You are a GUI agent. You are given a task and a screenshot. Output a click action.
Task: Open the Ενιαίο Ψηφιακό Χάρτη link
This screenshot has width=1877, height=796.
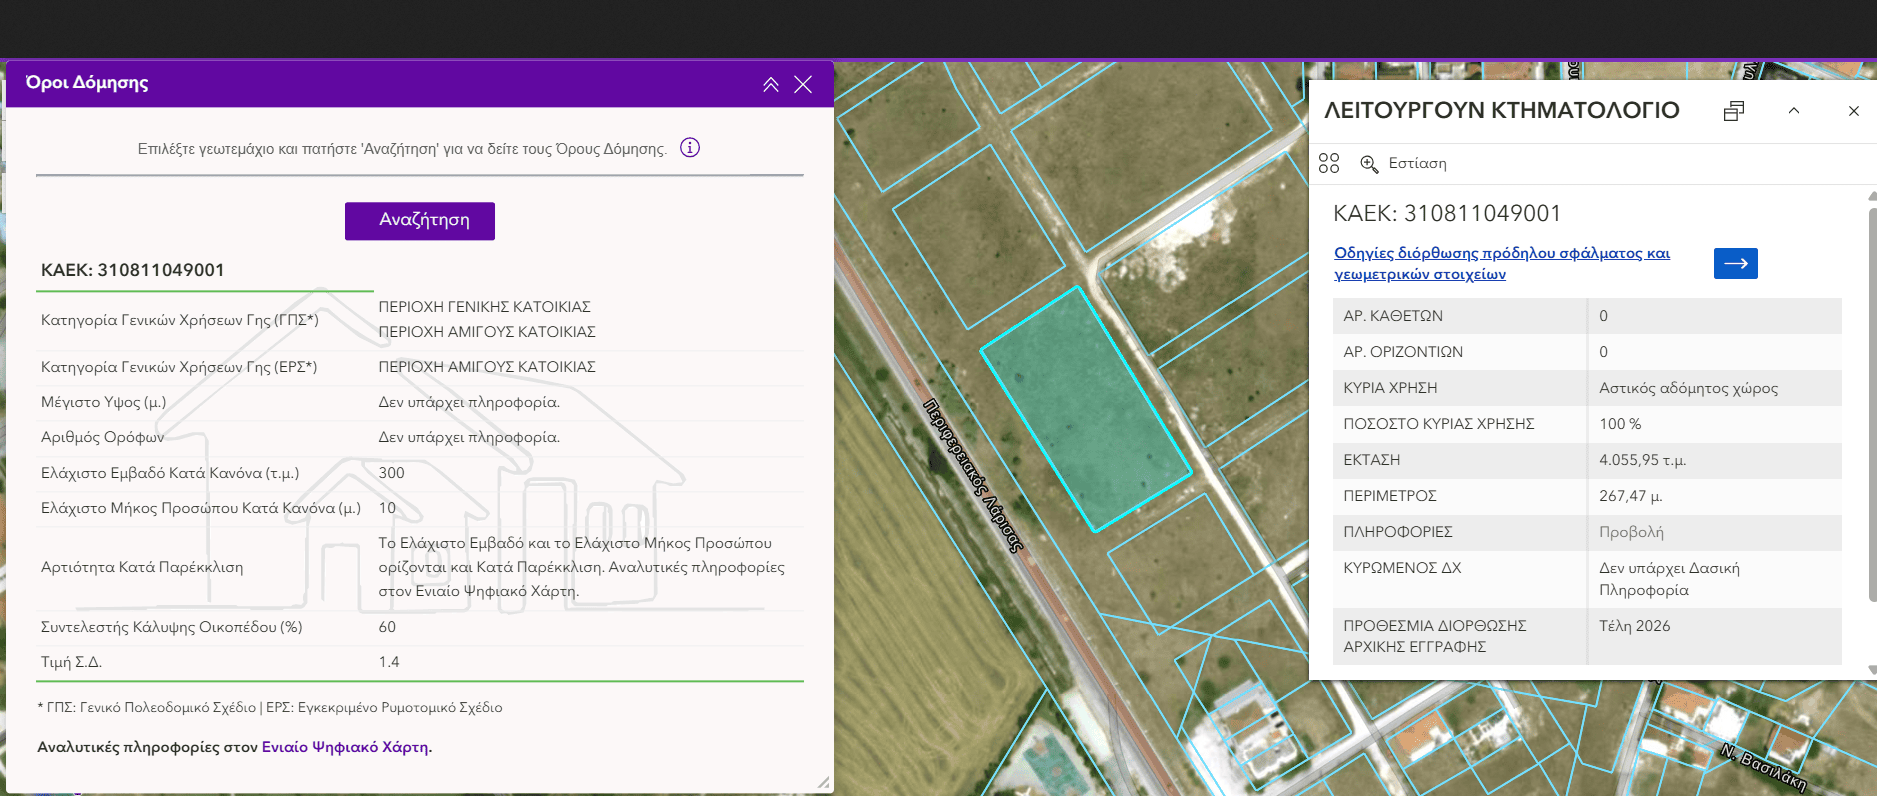(346, 747)
